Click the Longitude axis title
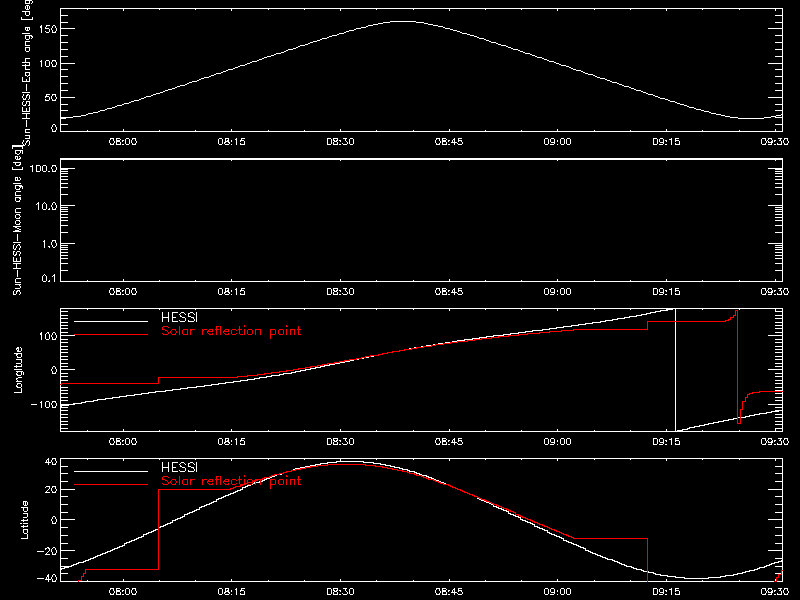This screenshot has height=600, width=800. [x=18, y=370]
